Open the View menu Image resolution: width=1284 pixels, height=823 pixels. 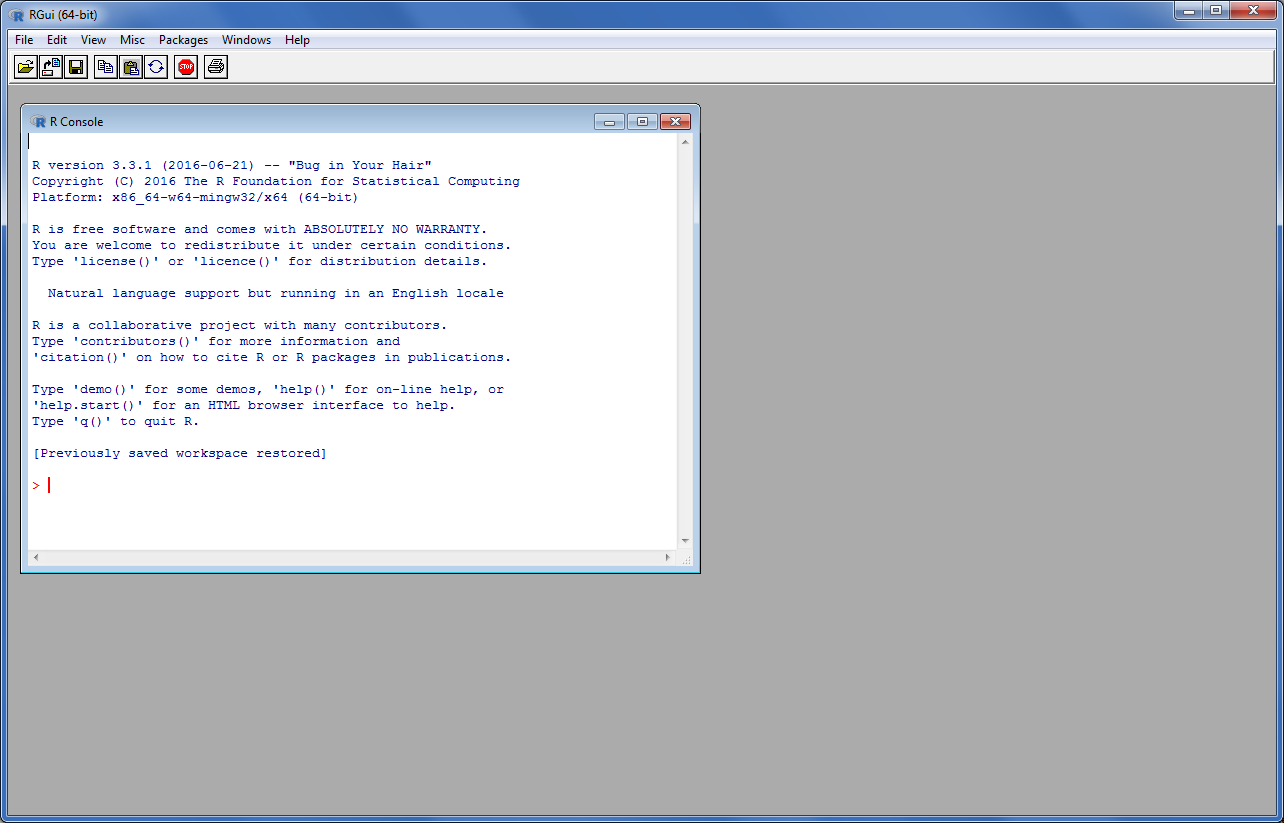tap(93, 40)
